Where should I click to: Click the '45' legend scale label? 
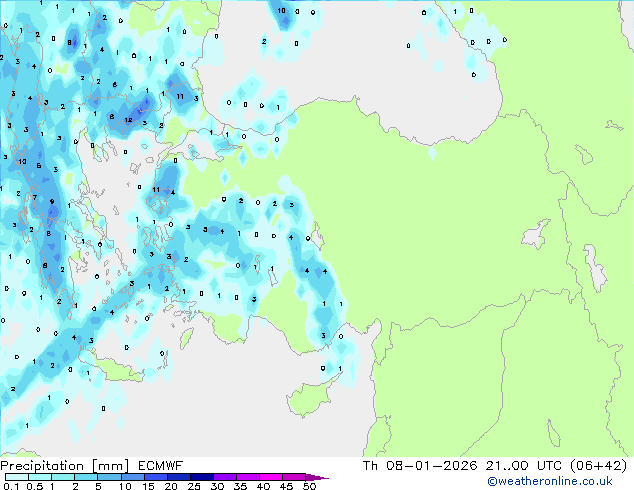[286, 486]
